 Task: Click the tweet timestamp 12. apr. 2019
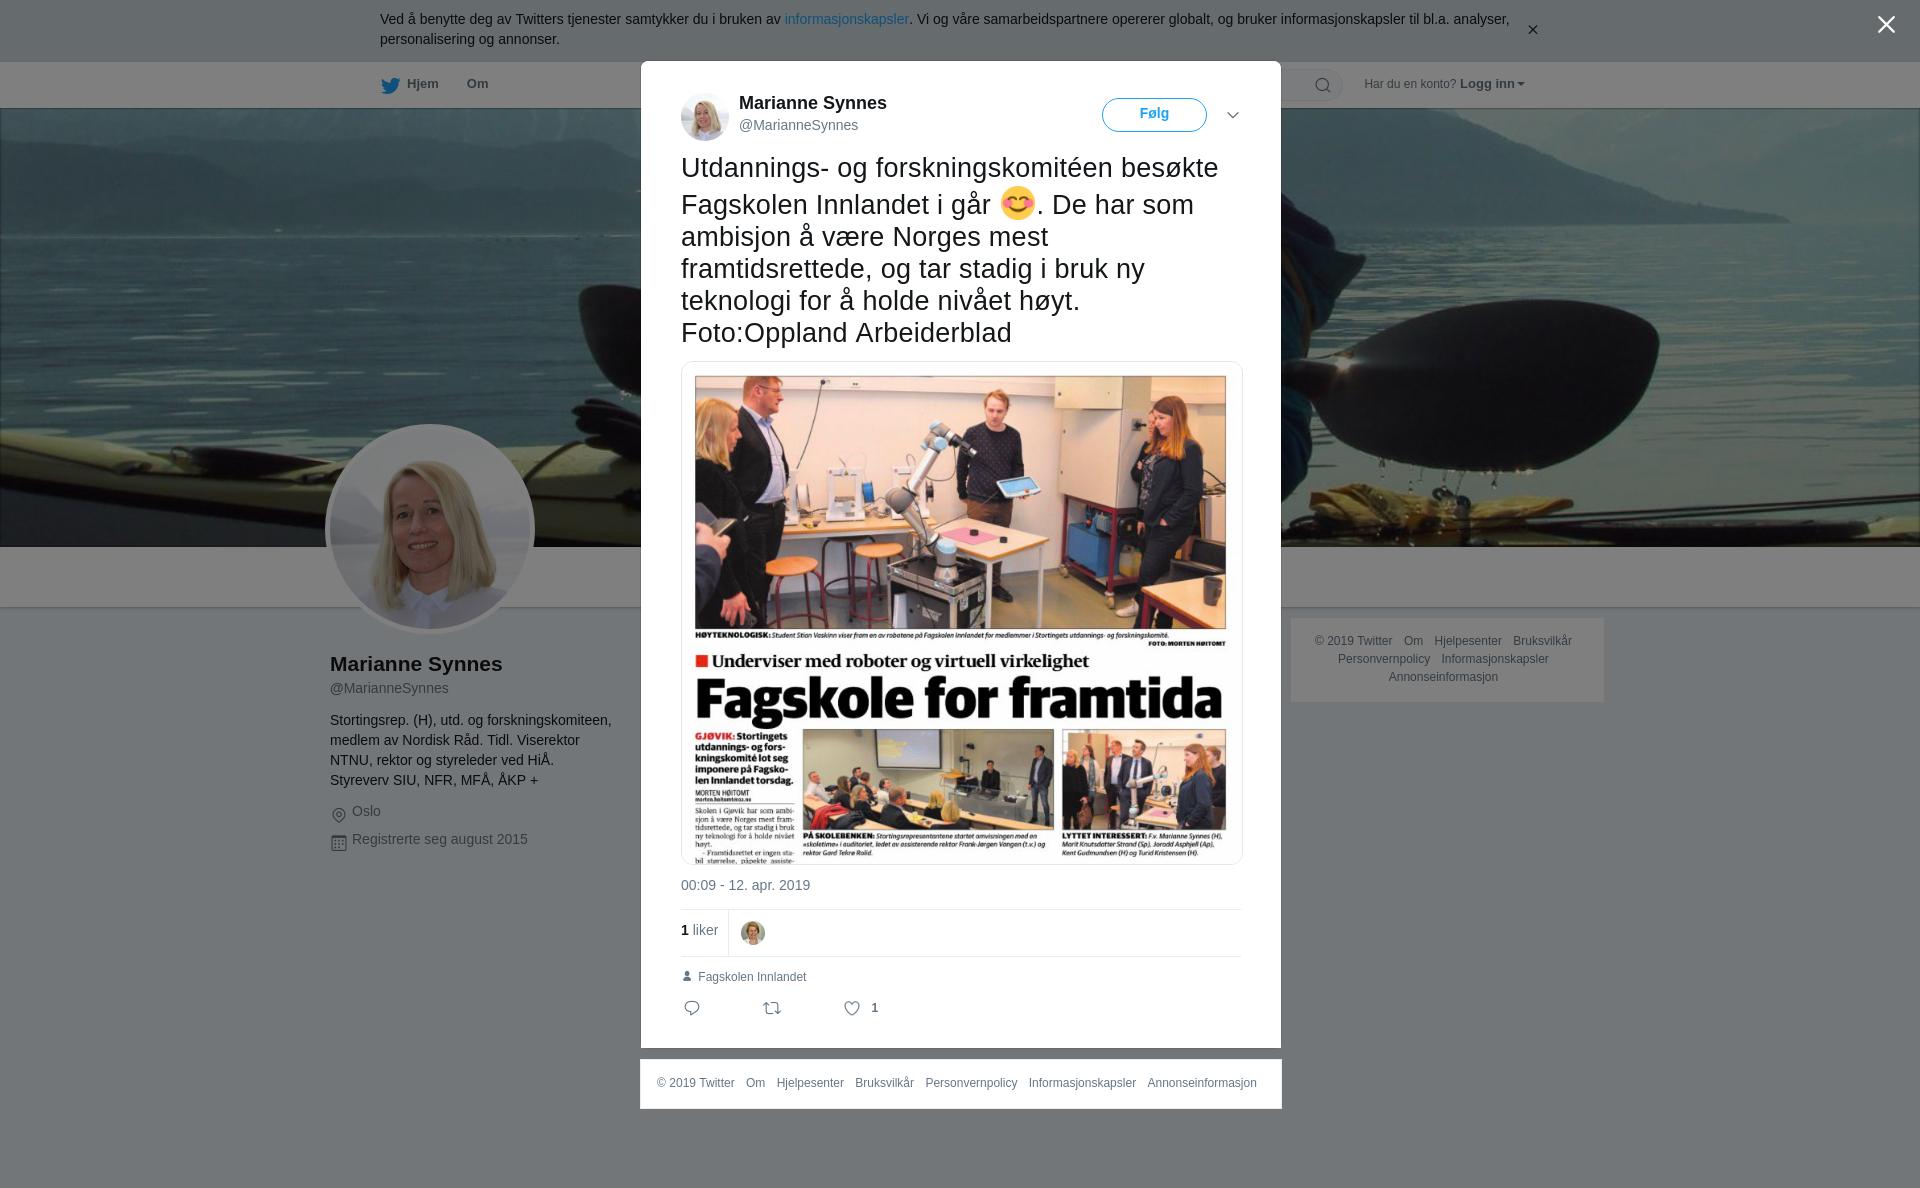[x=746, y=885]
